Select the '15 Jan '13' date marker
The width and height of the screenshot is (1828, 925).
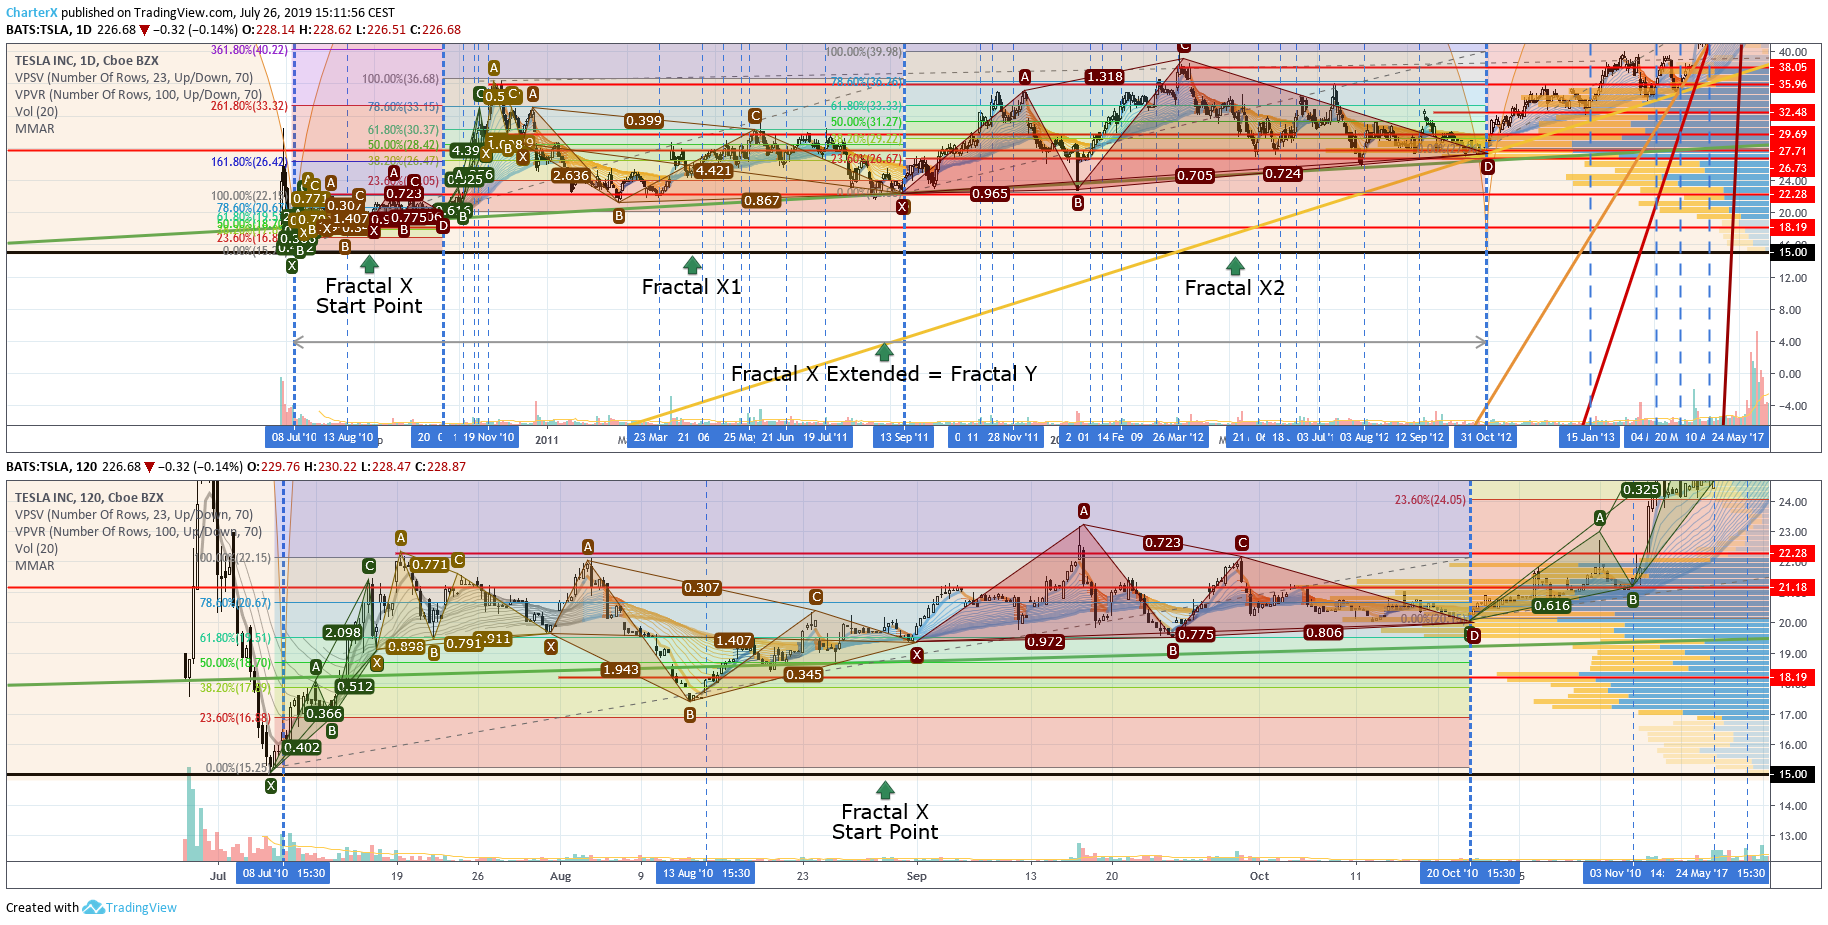coord(1590,437)
